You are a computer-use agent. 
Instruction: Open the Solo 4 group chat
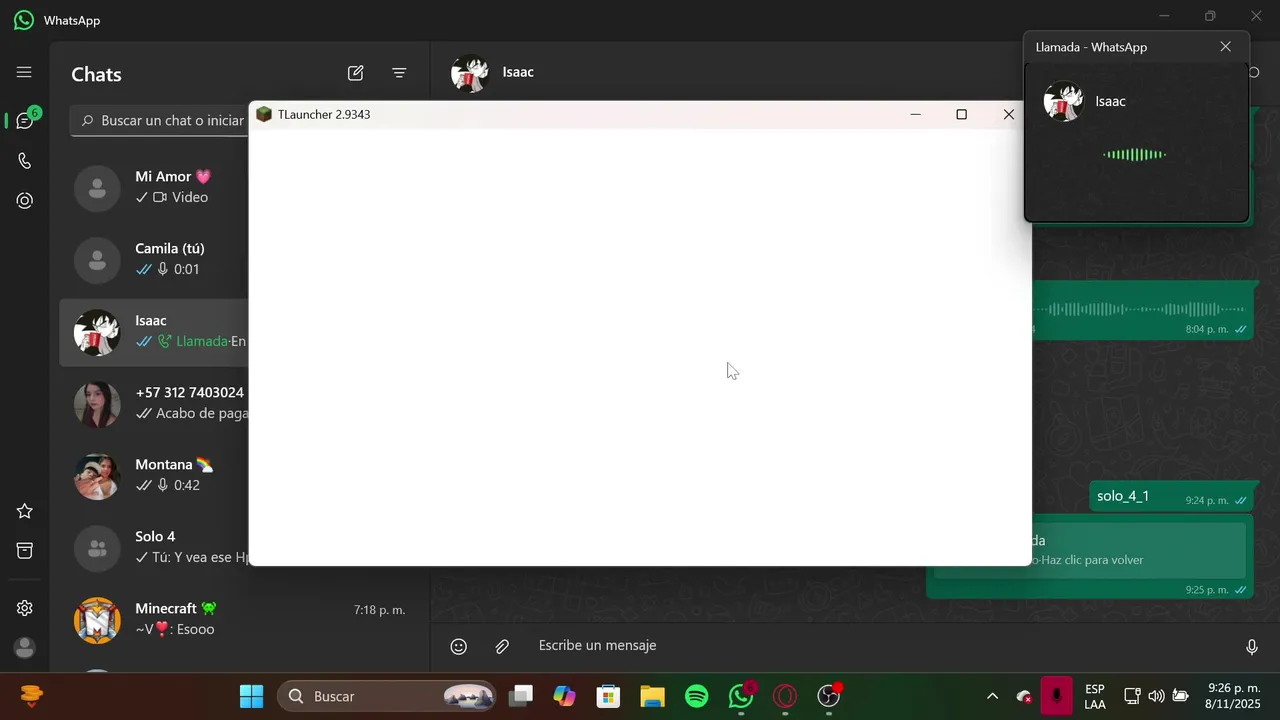click(154, 547)
